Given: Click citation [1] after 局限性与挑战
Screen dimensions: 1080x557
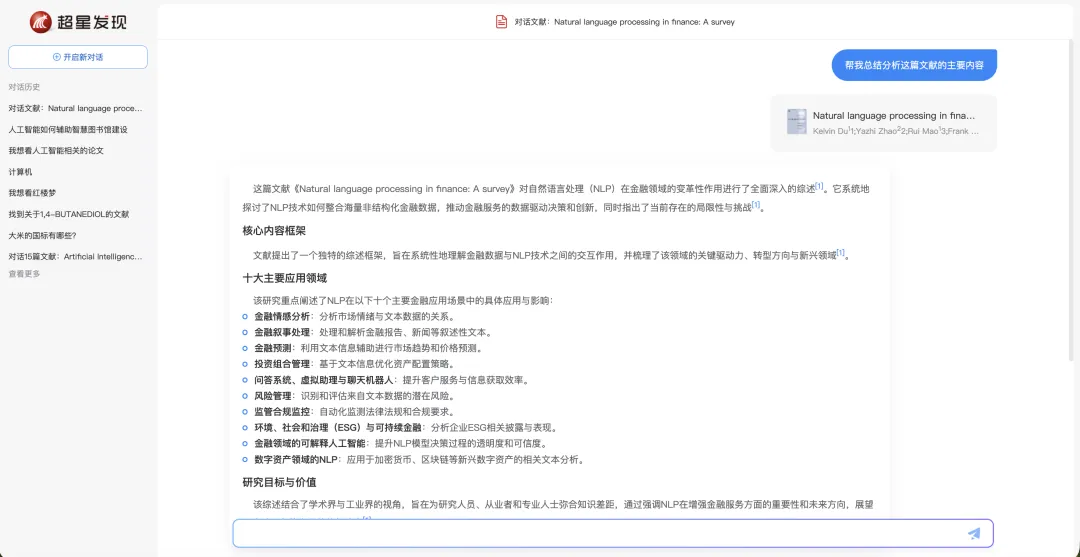Looking at the screenshot, I should coord(756,204).
